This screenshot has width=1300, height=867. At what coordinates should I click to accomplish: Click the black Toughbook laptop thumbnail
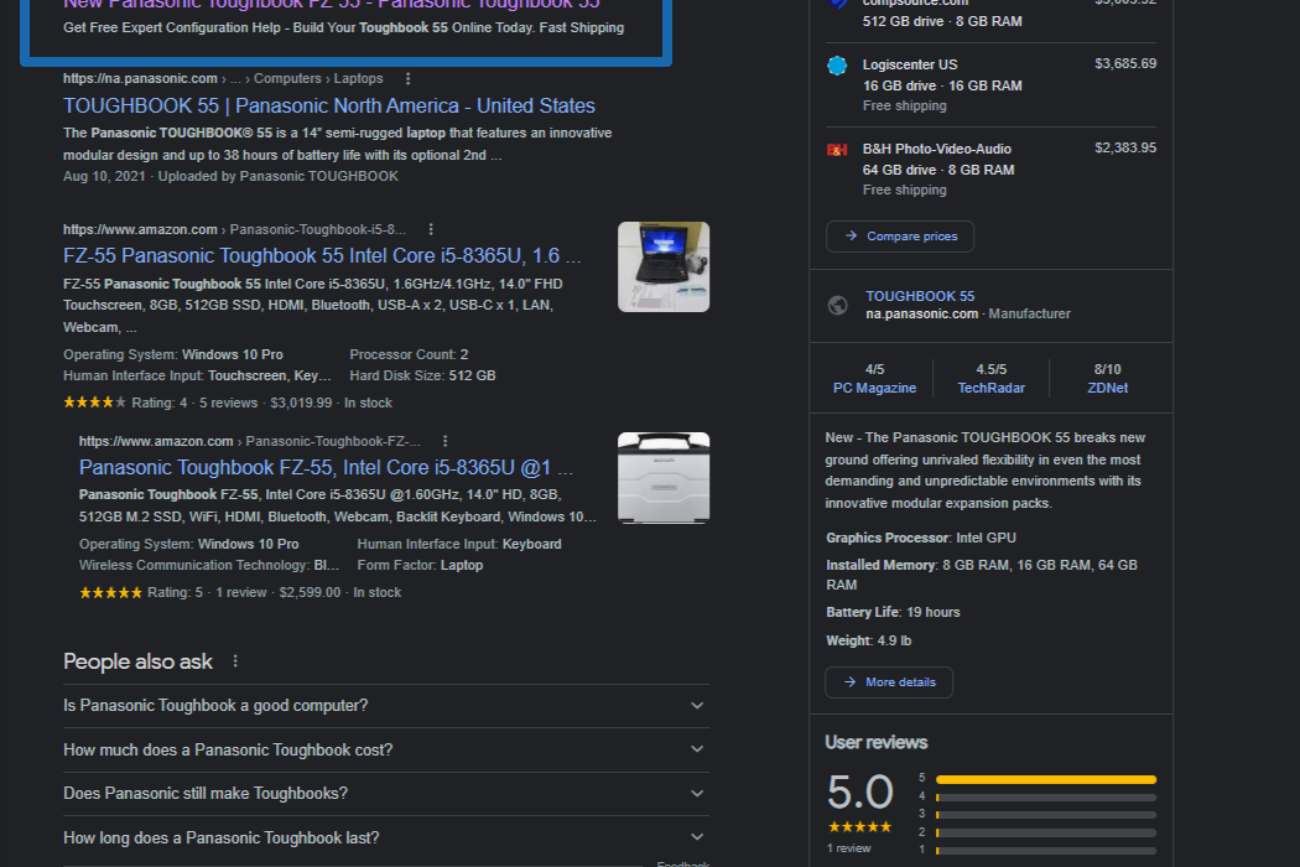663,267
